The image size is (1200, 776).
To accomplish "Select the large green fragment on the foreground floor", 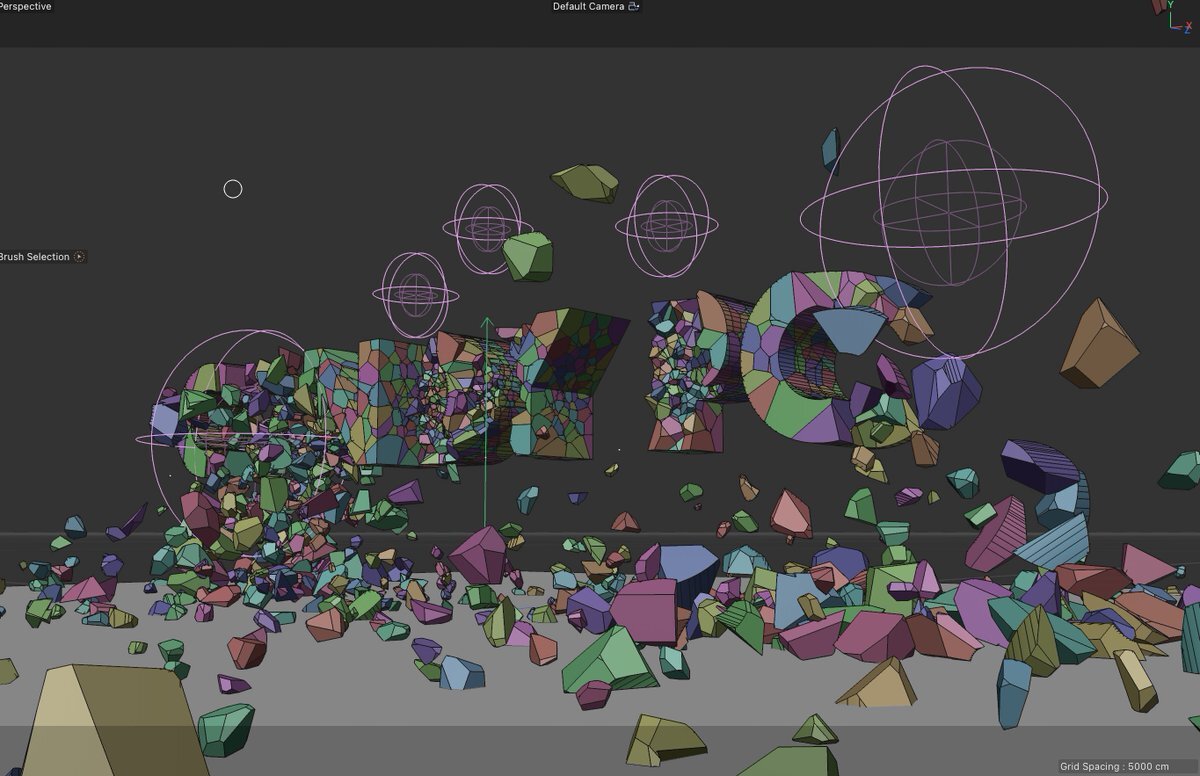I will click(x=608, y=660).
